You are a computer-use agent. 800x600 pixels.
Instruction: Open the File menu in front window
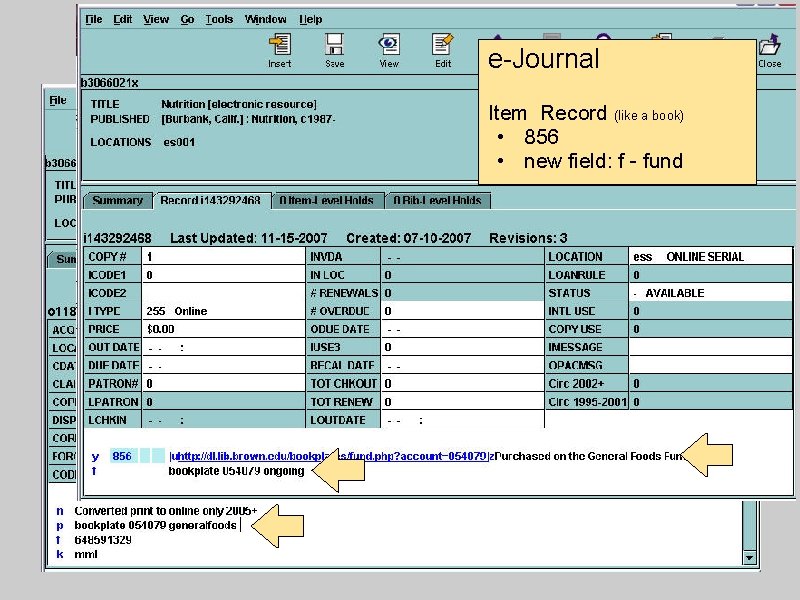[93, 19]
